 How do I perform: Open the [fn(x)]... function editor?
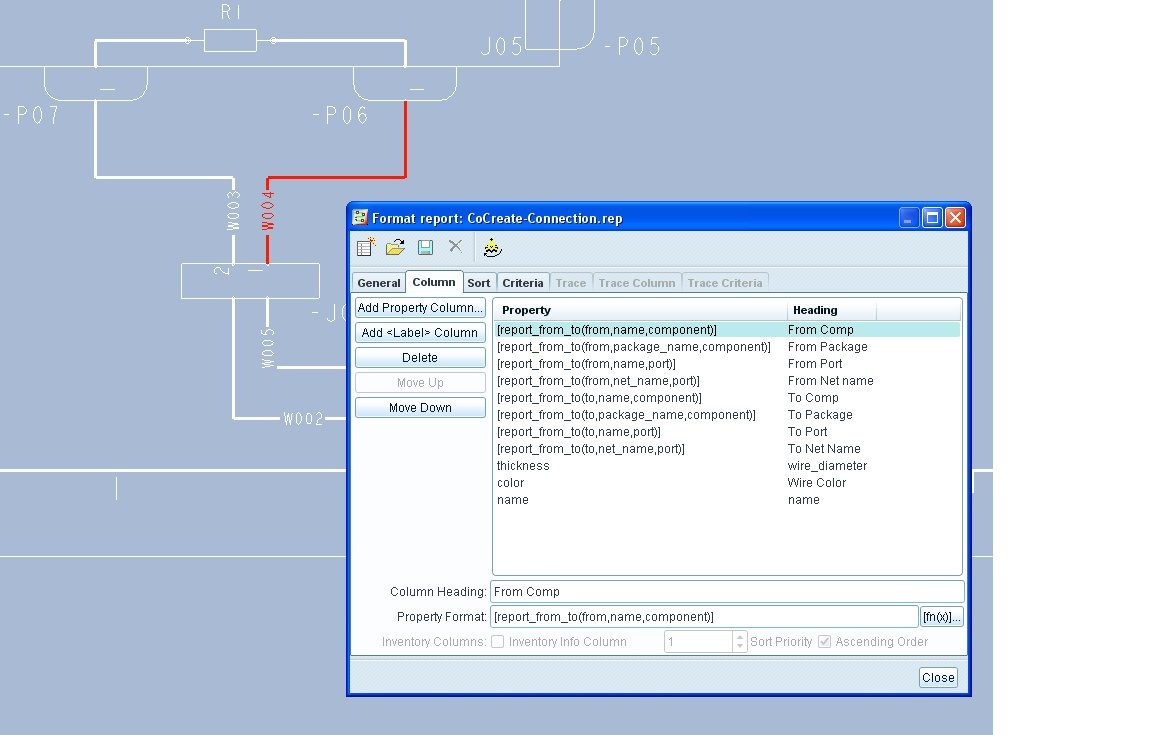point(941,617)
